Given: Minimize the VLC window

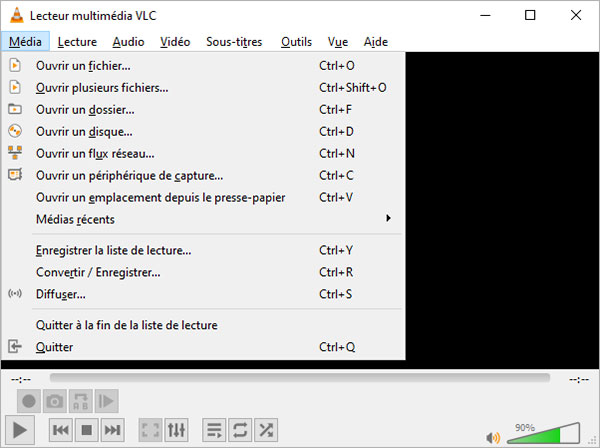Looking at the screenshot, I should [485, 15].
